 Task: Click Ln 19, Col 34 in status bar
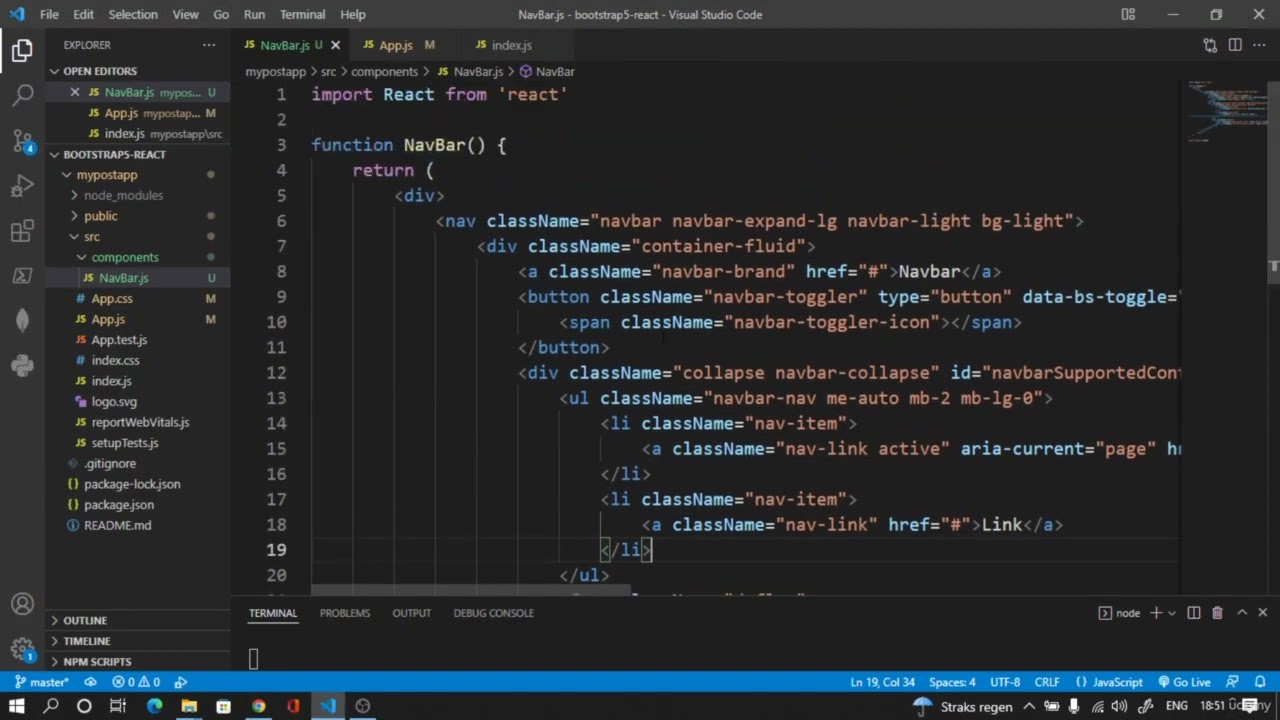point(882,682)
